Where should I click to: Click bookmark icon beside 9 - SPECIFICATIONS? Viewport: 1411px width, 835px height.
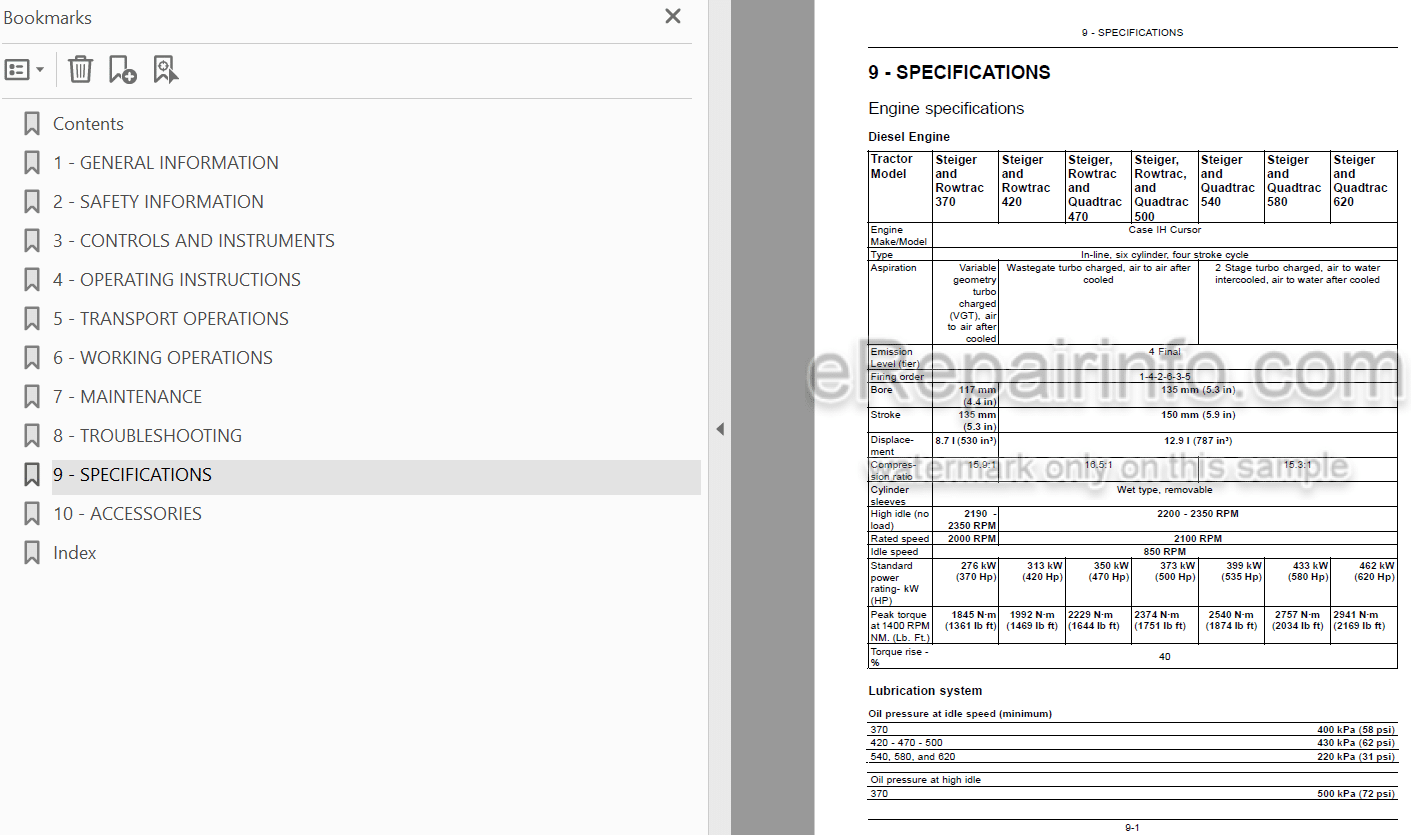click(32, 475)
